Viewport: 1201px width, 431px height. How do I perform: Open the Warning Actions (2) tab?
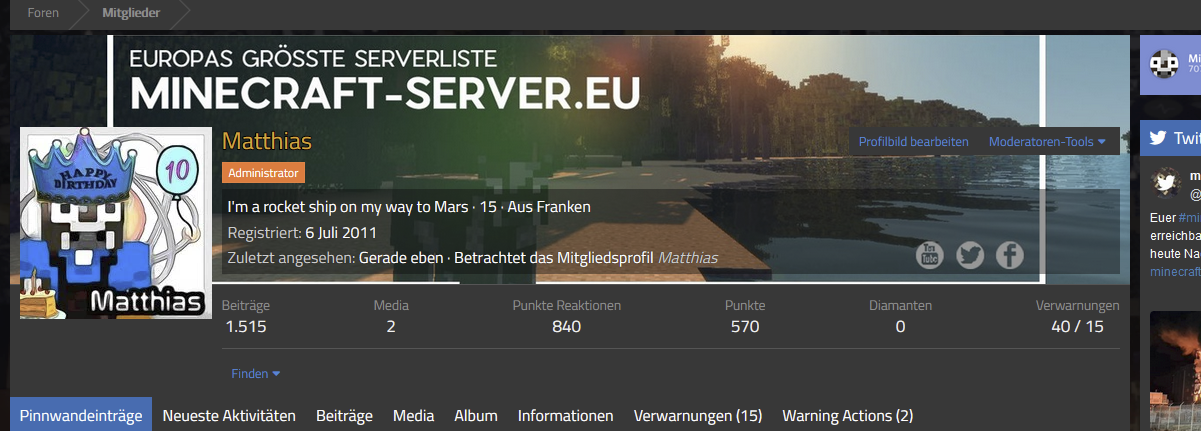coord(848,415)
